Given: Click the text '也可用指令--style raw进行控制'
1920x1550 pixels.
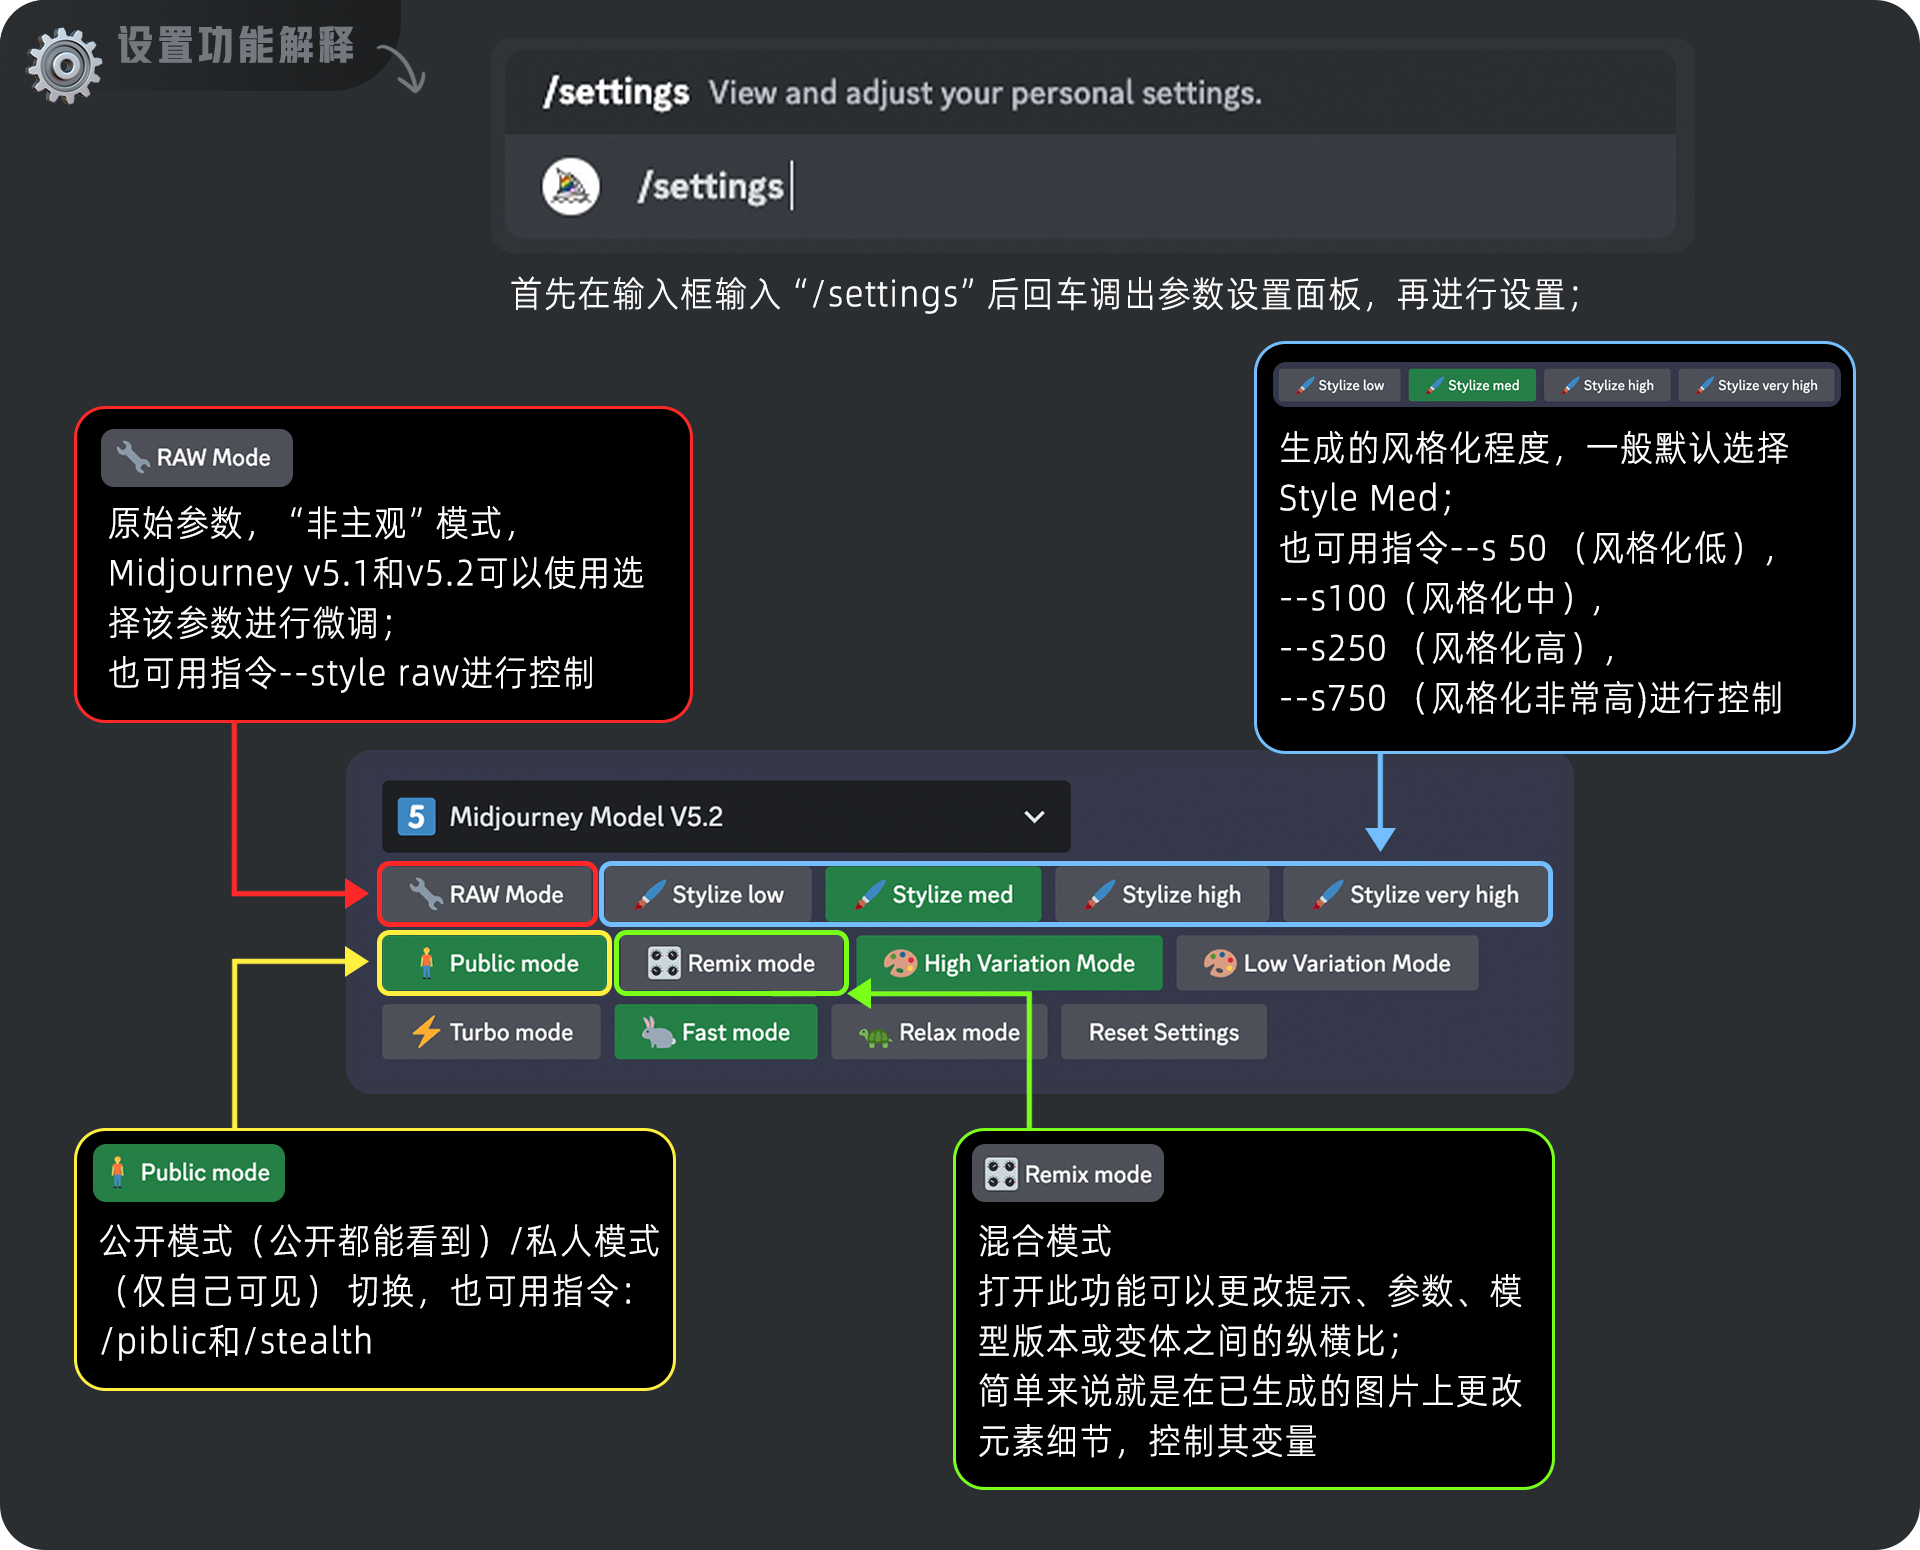Looking at the screenshot, I should pos(351,673).
